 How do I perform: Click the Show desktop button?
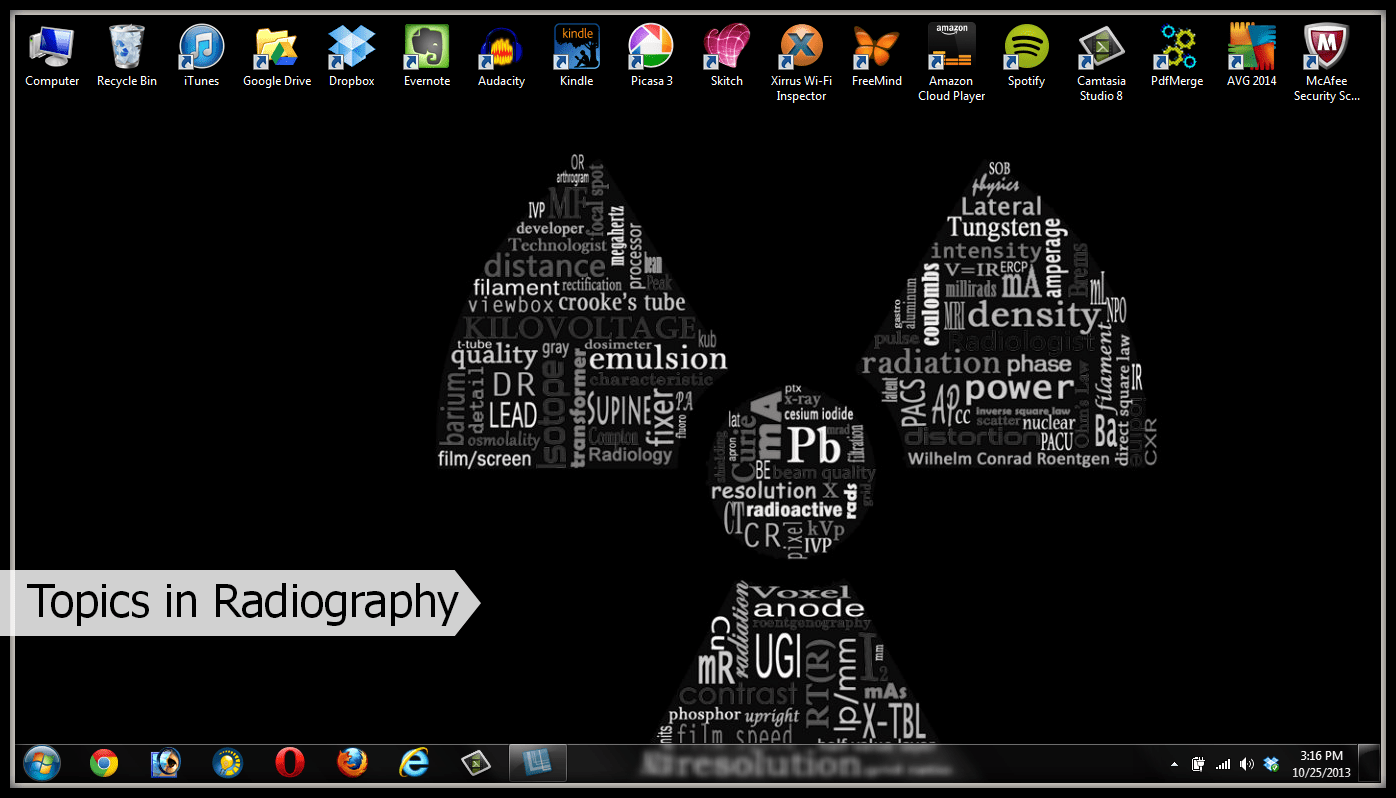click(1369, 764)
